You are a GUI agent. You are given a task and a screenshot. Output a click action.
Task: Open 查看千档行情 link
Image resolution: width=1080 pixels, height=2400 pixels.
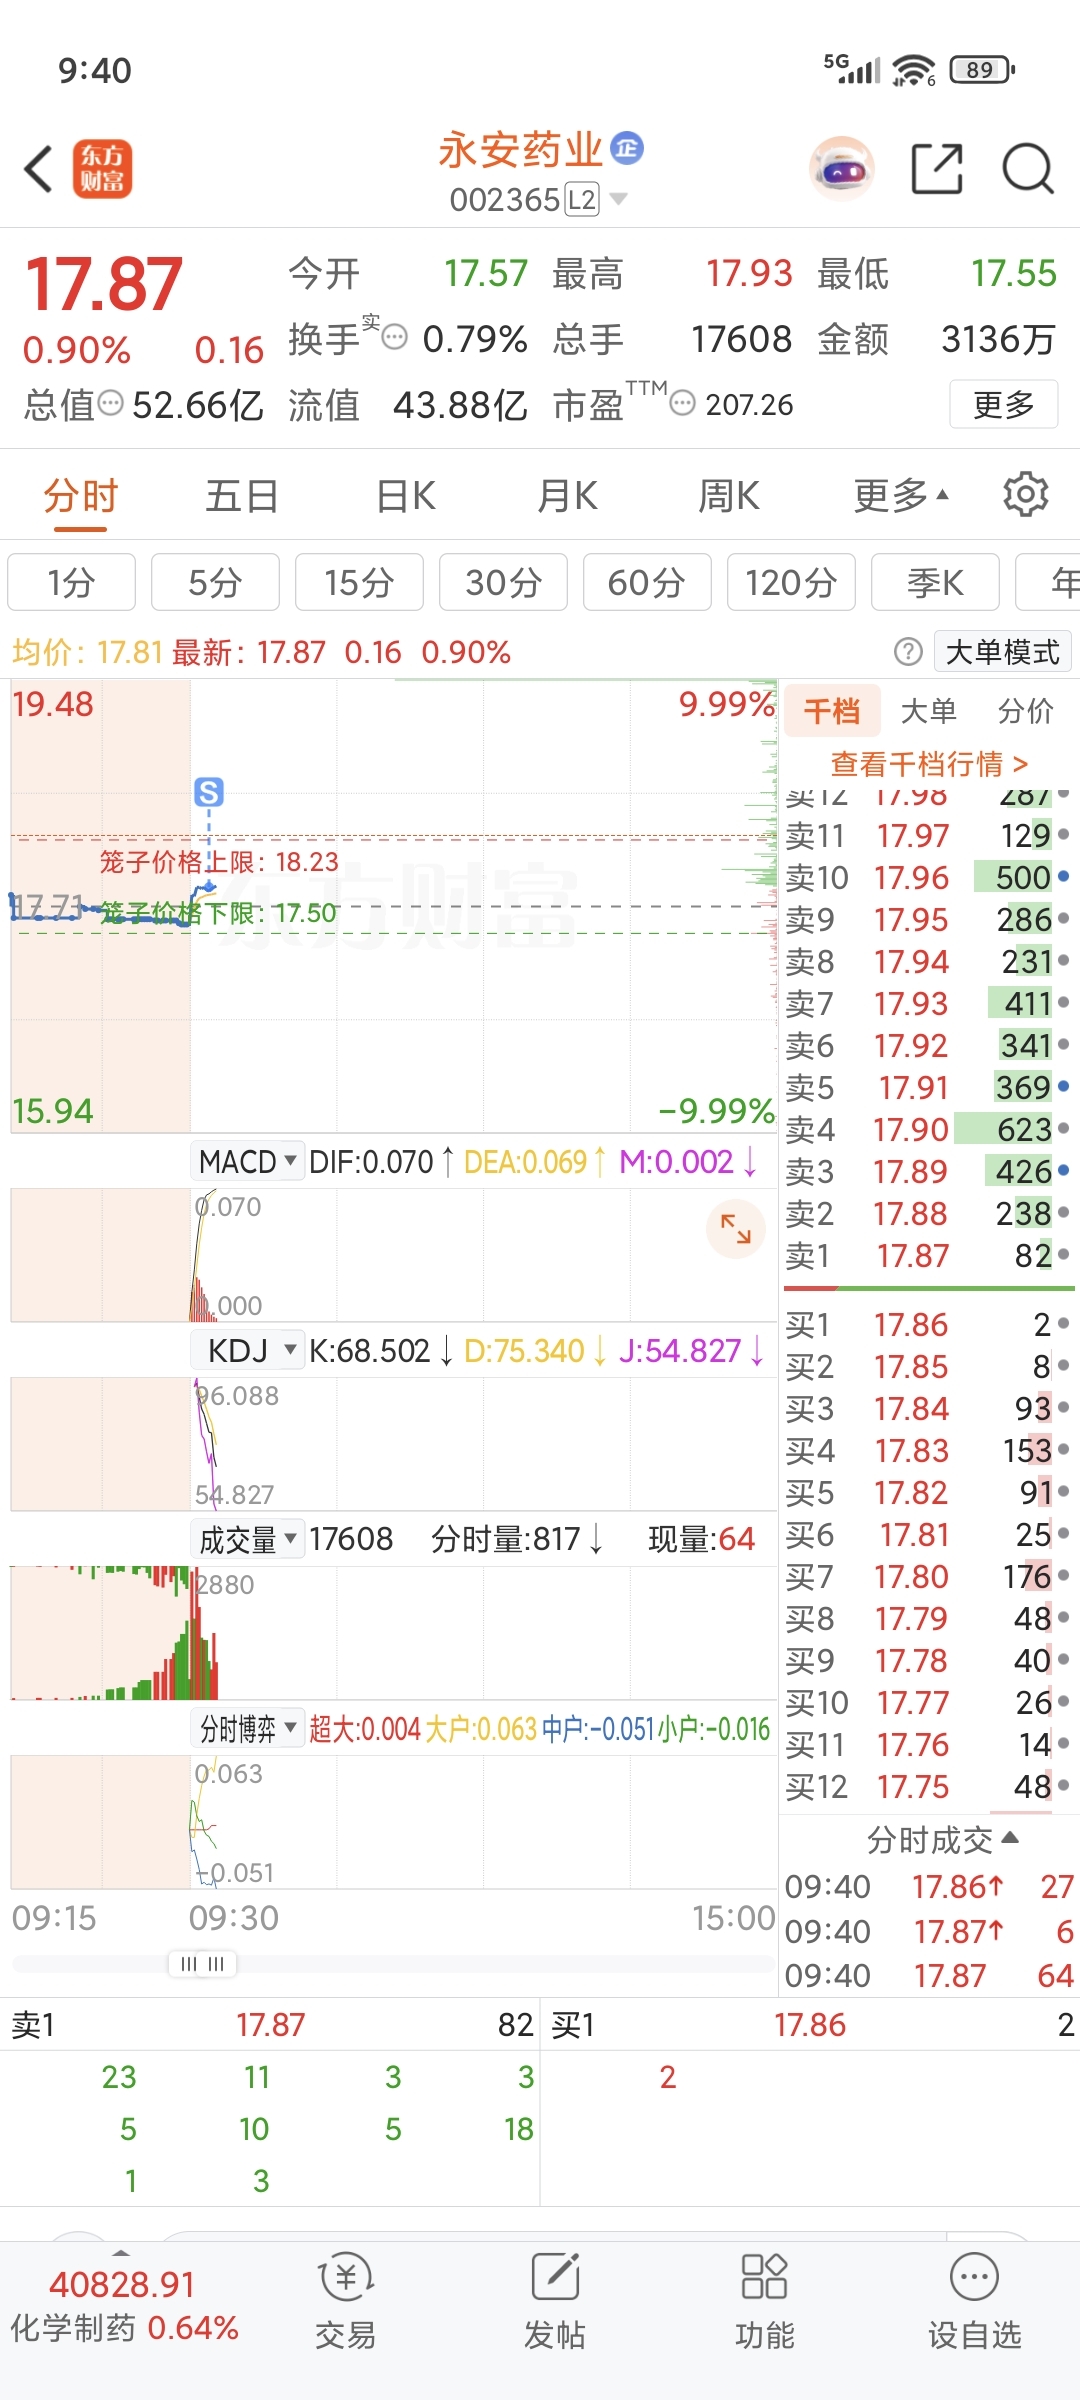[x=929, y=764]
